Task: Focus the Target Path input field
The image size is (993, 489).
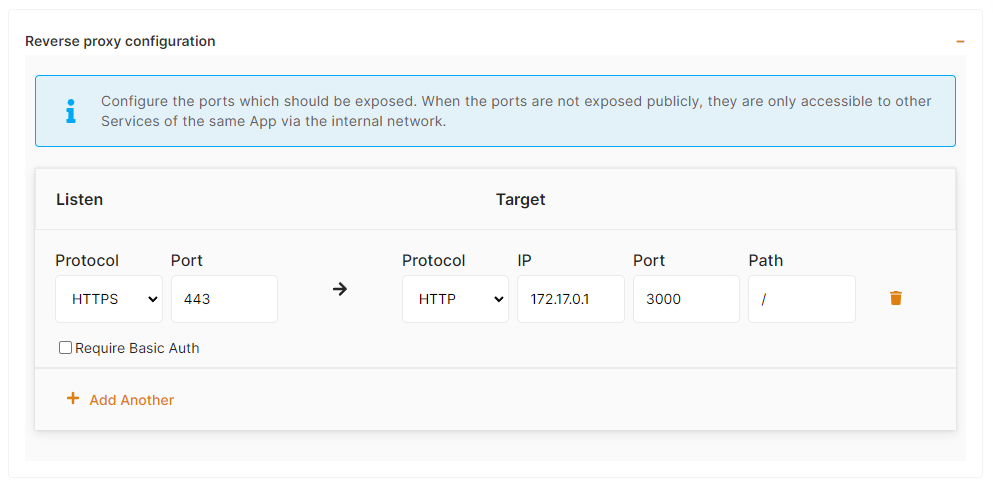Action: 801,299
